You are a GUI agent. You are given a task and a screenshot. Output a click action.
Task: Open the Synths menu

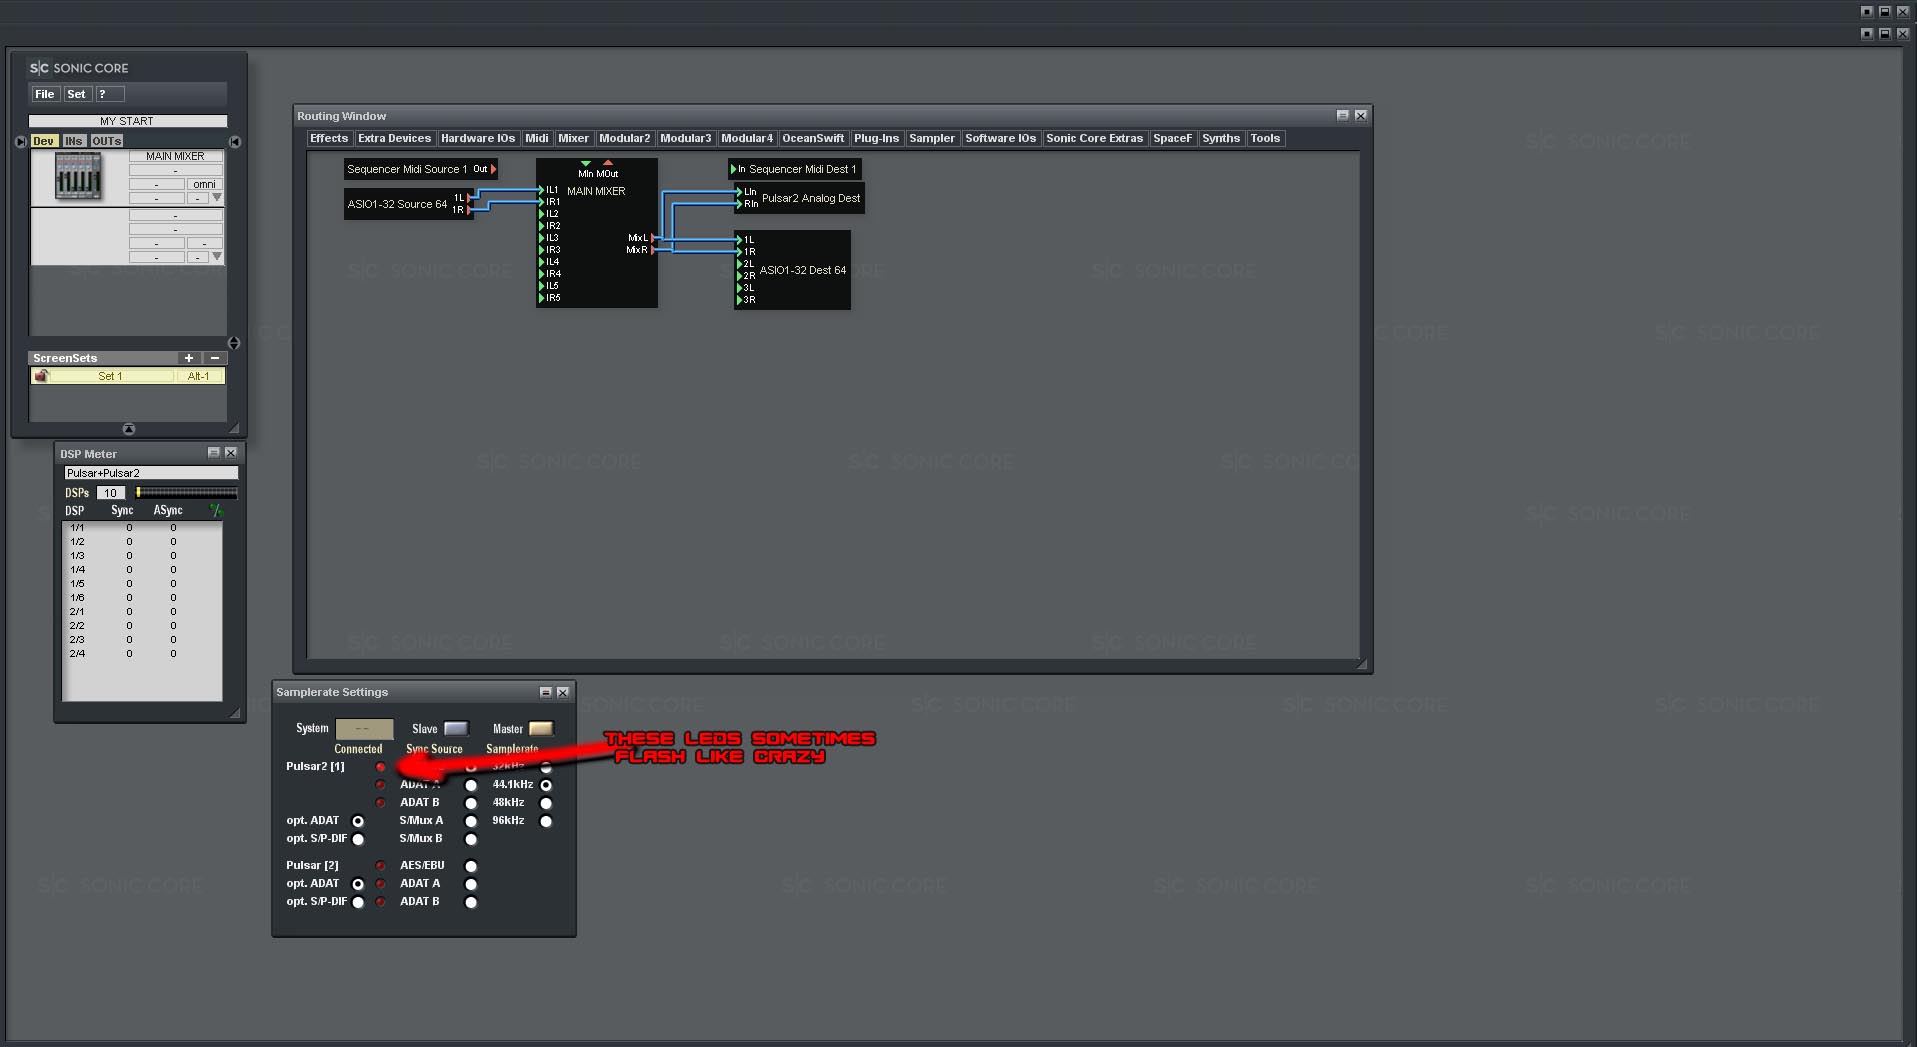point(1221,138)
